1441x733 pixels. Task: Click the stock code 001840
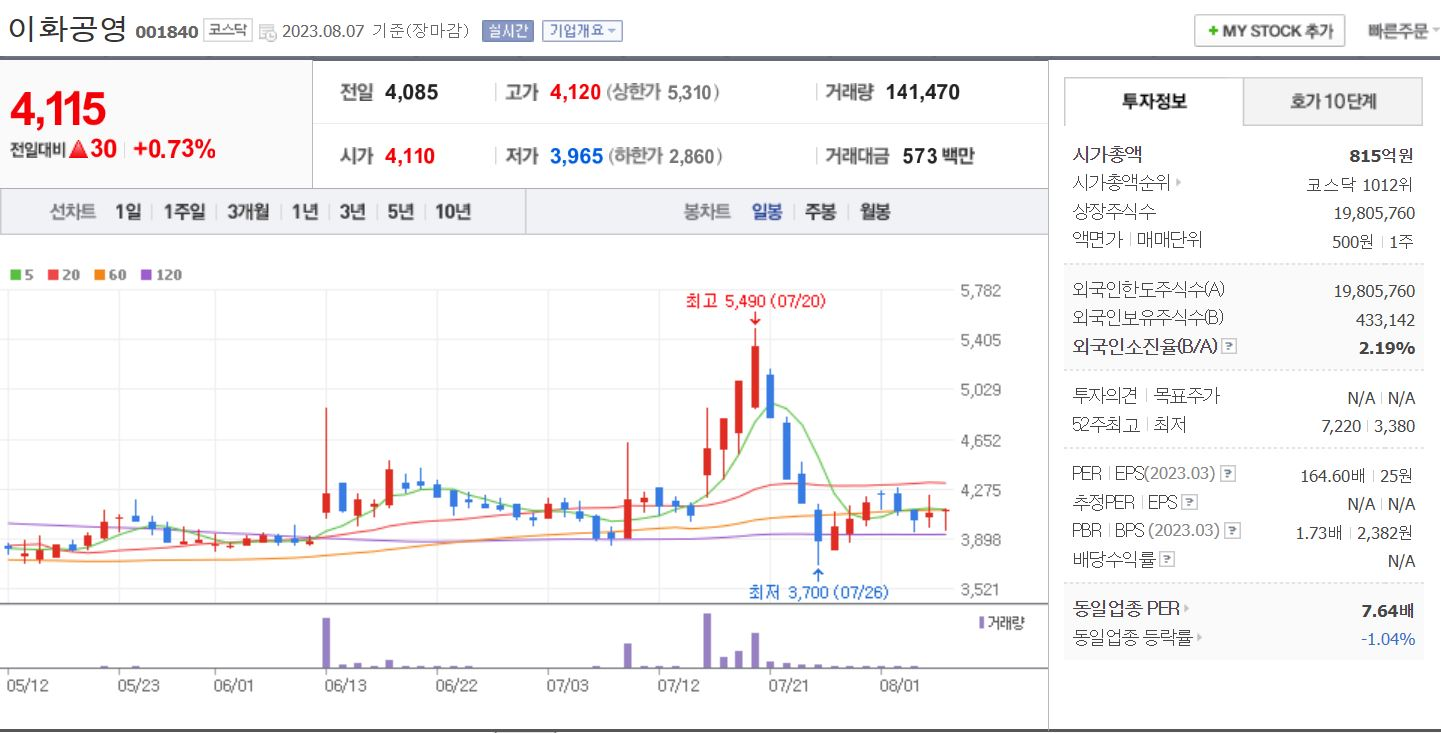pyautogui.click(x=166, y=32)
